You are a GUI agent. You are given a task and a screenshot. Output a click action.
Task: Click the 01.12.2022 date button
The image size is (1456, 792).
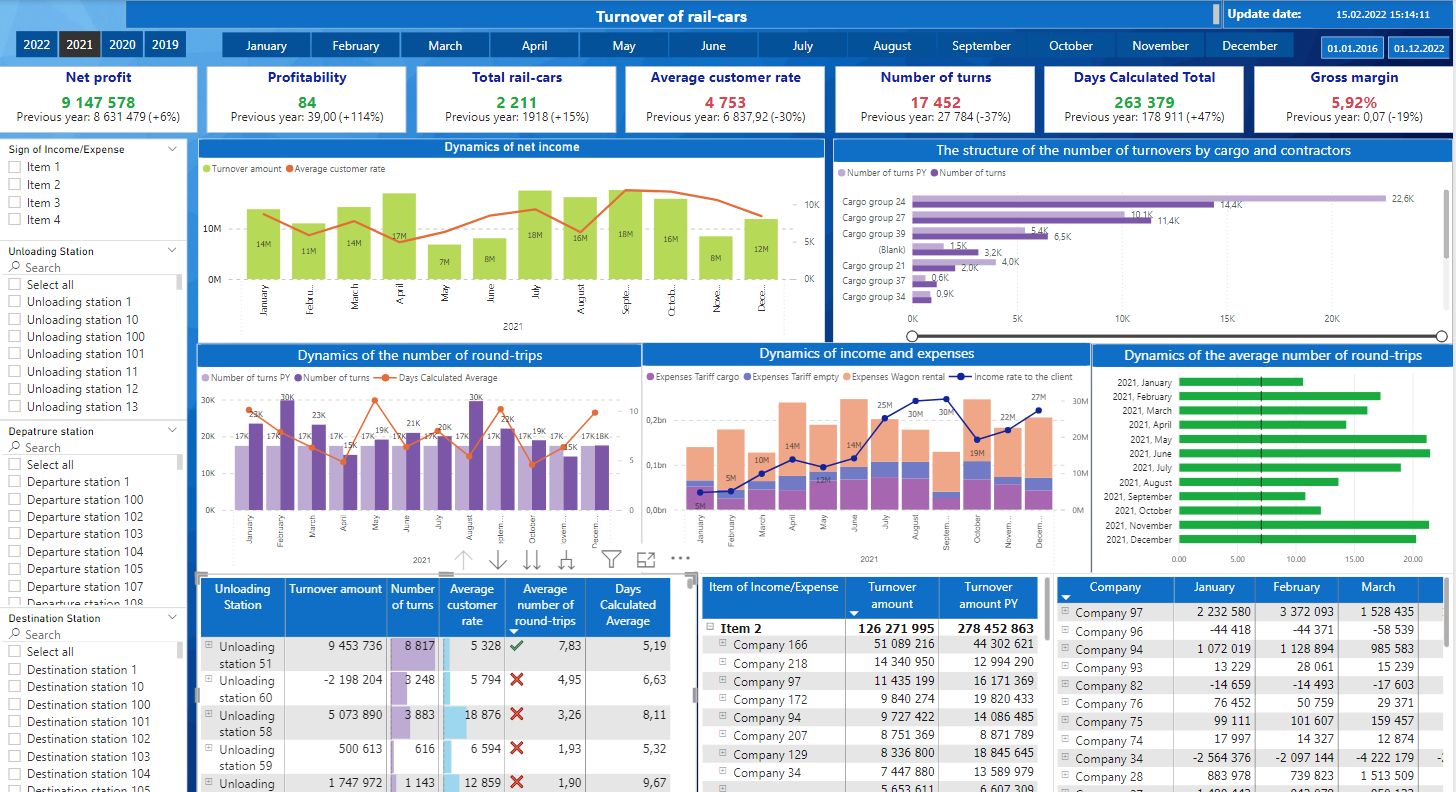(x=1417, y=47)
